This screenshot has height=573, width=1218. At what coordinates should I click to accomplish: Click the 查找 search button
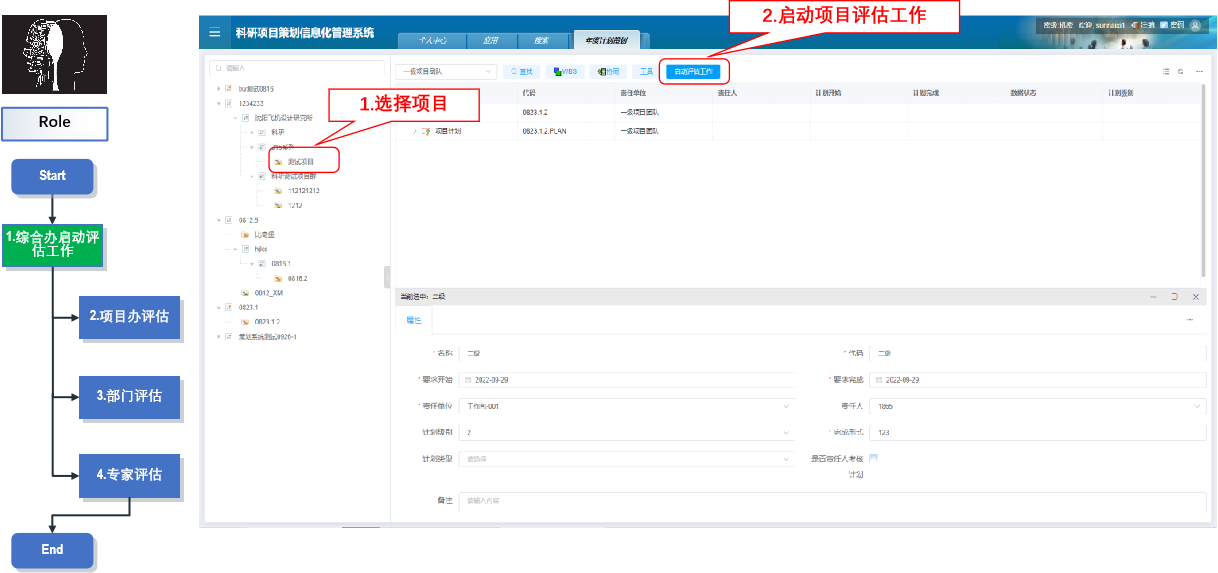[x=522, y=72]
